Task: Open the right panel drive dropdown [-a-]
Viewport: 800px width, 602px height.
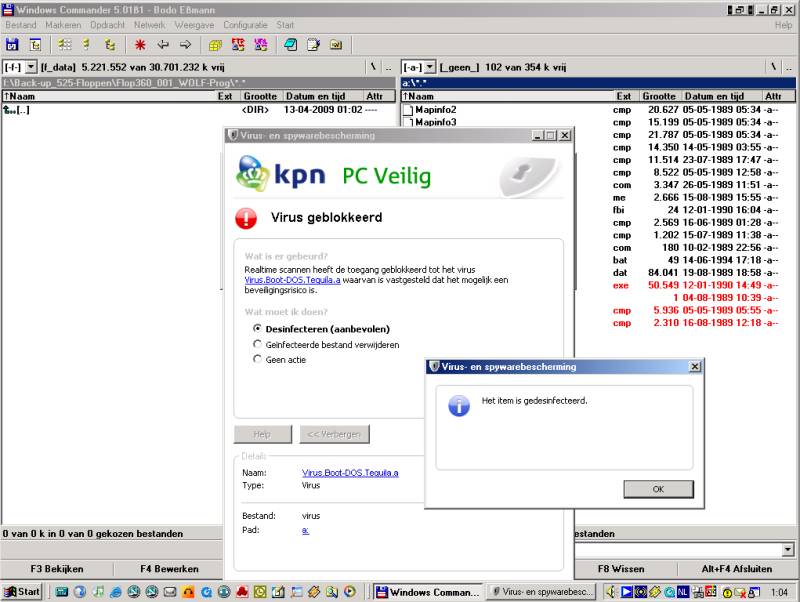Action: (430, 67)
